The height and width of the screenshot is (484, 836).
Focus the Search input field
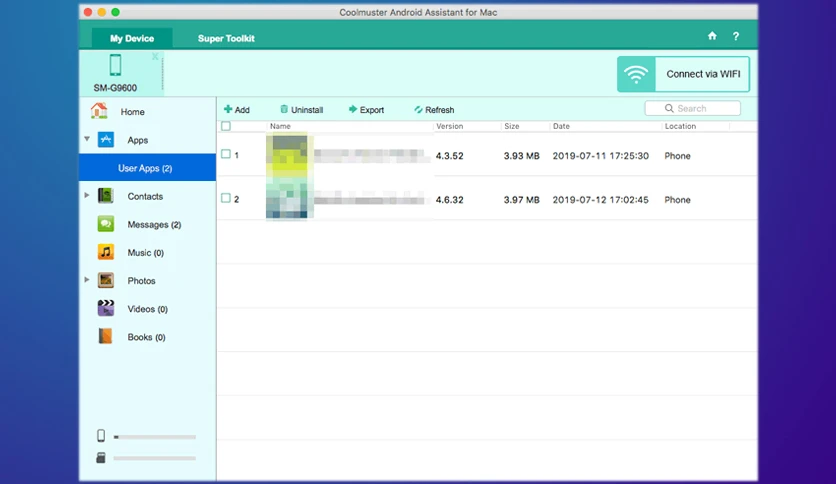click(693, 108)
